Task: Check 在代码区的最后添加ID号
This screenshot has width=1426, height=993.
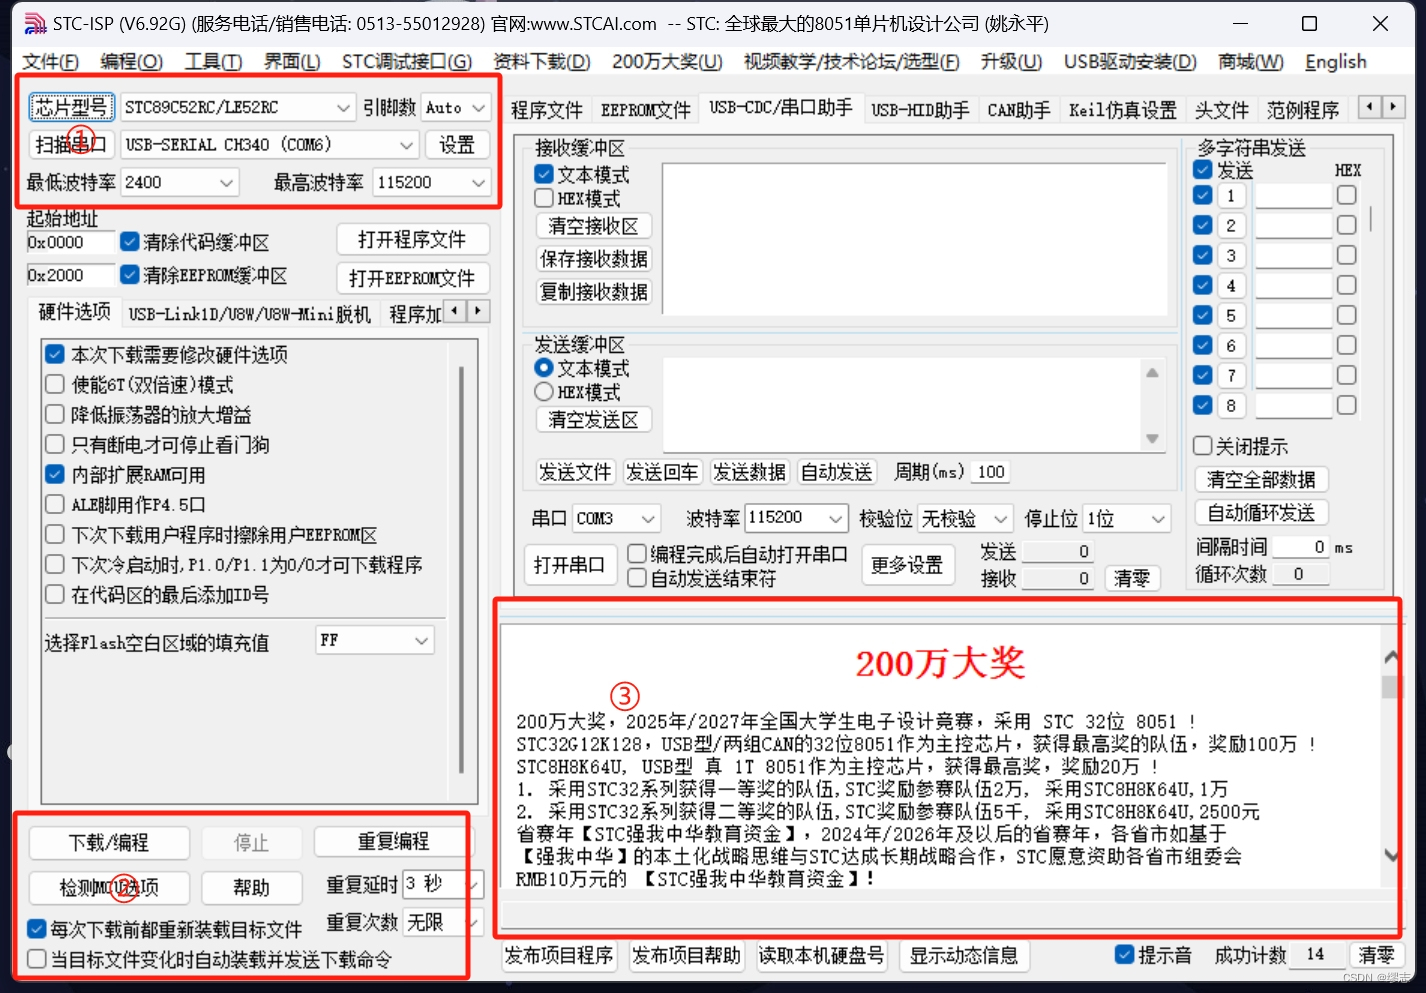Action: pyautogui.click(x=55, y=594)
